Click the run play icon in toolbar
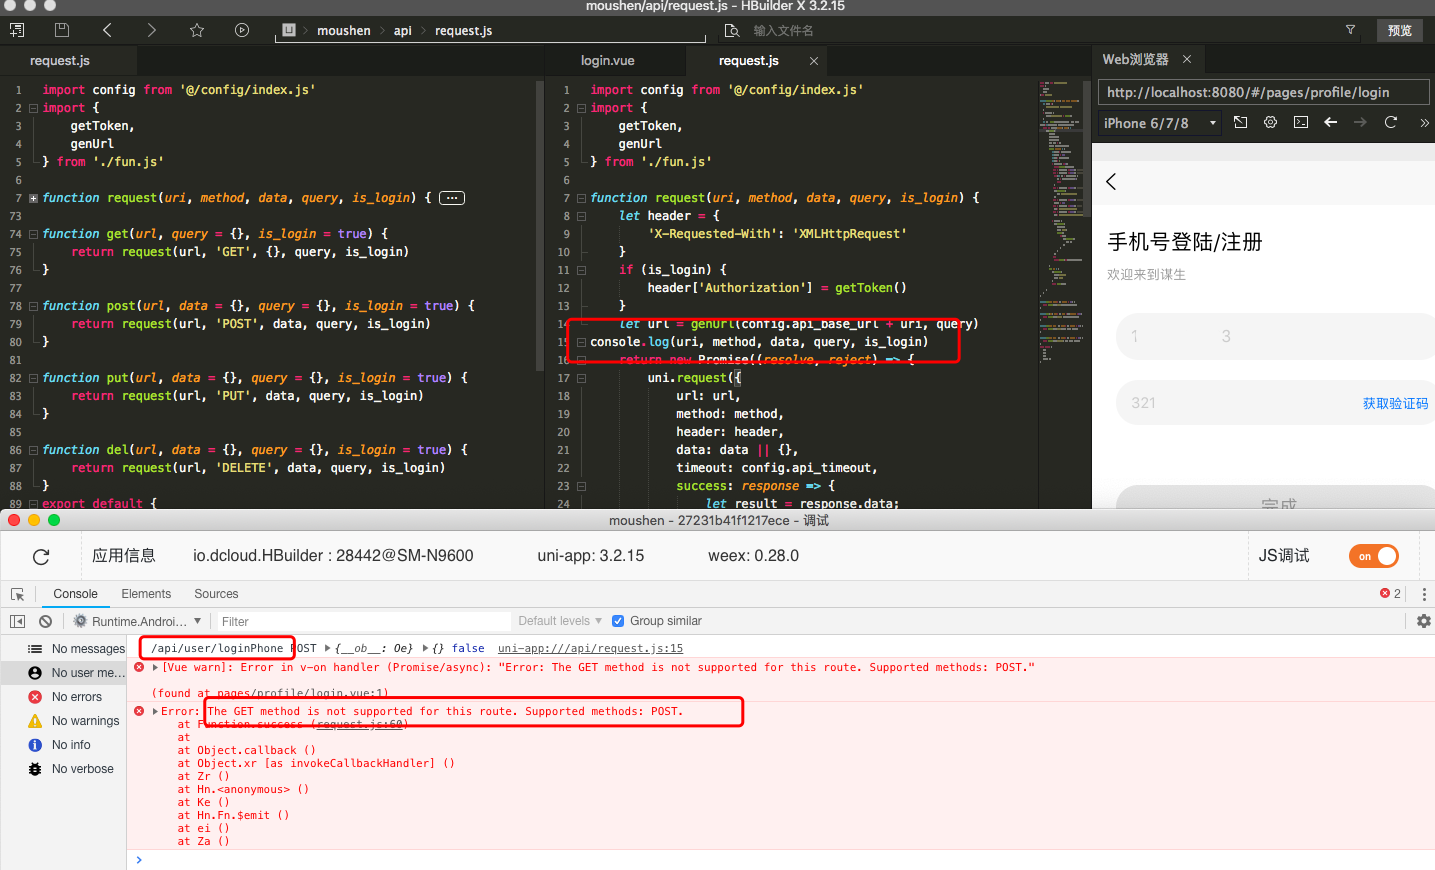Viewport: 1435px width, 870px height. (x=242, y=30)
